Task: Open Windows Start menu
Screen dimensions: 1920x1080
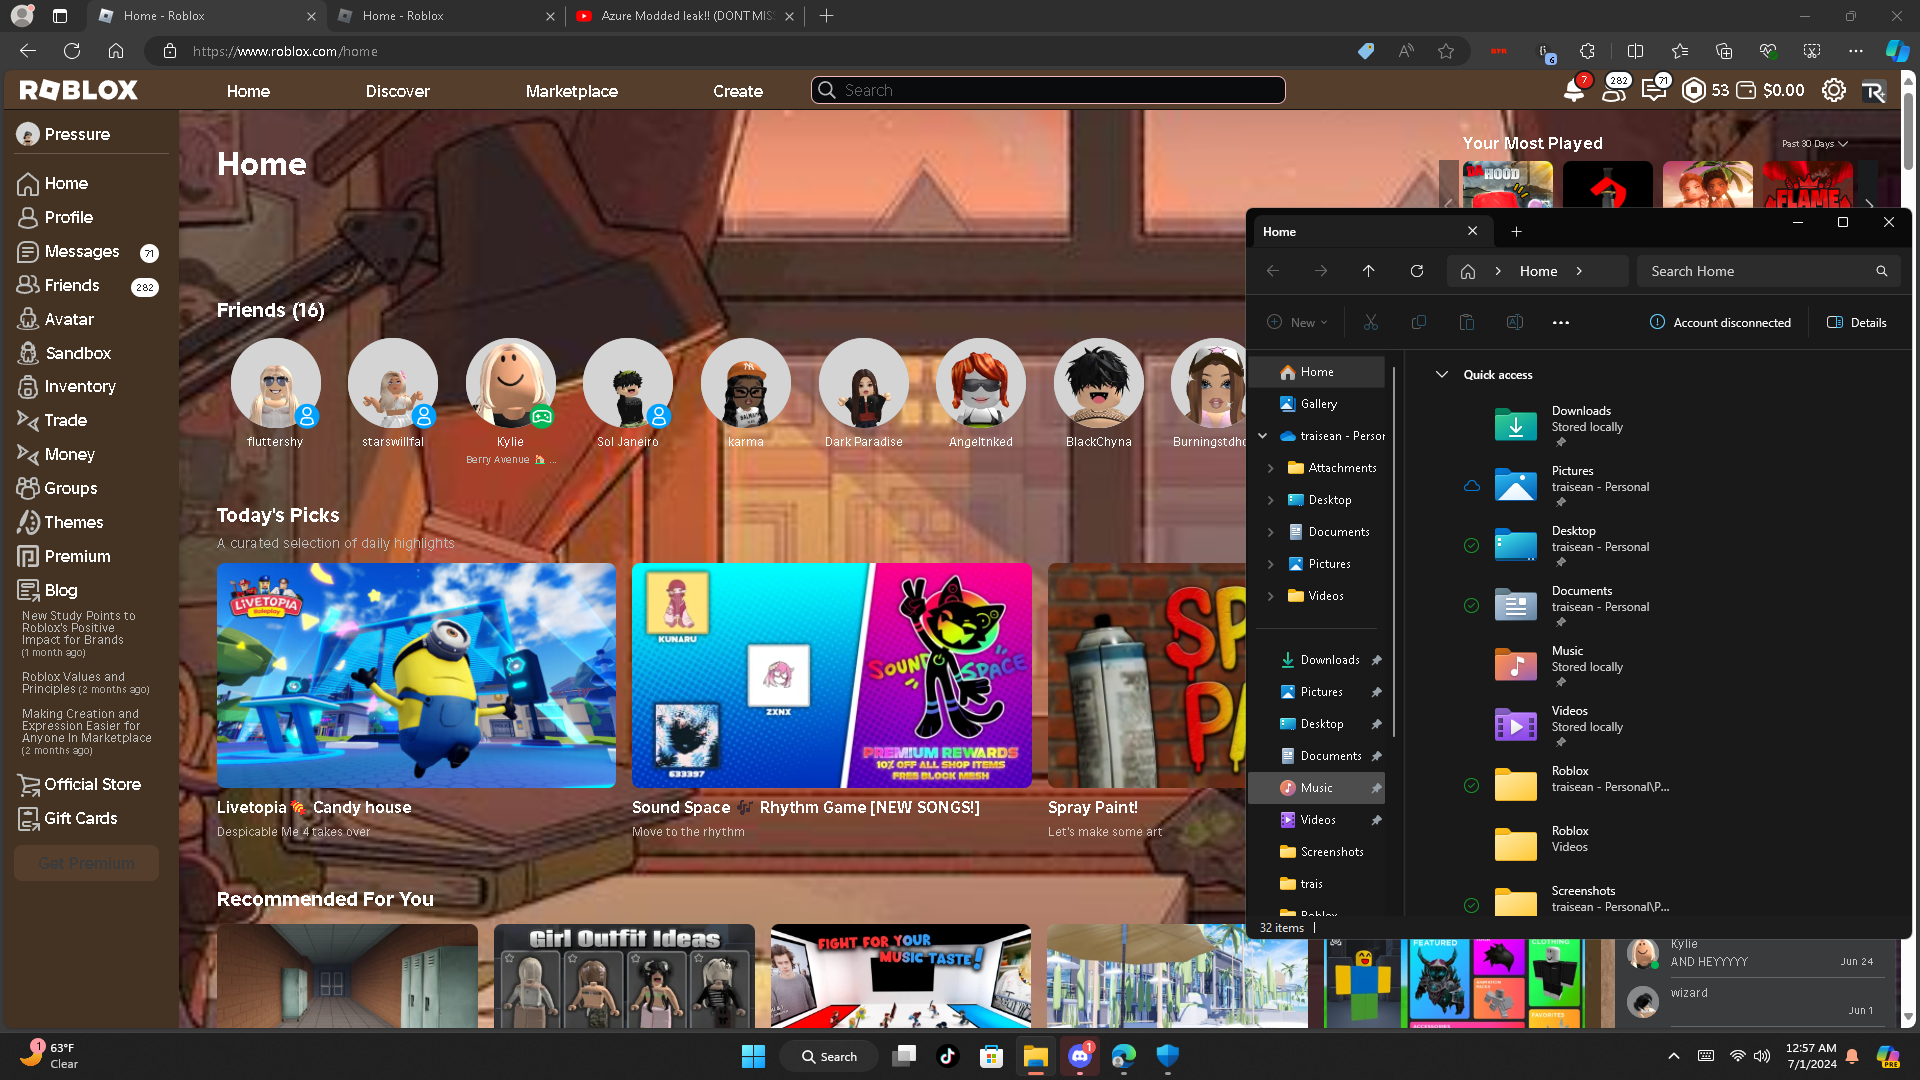Action: coord(753,1056)
